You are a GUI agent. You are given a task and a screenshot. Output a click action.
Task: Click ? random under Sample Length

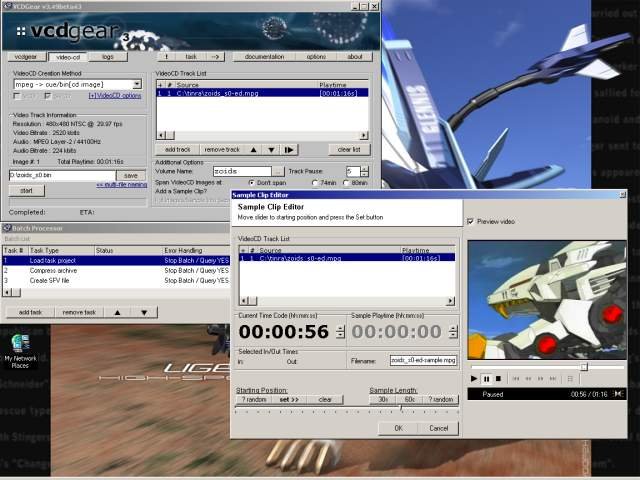pos(441,400)
